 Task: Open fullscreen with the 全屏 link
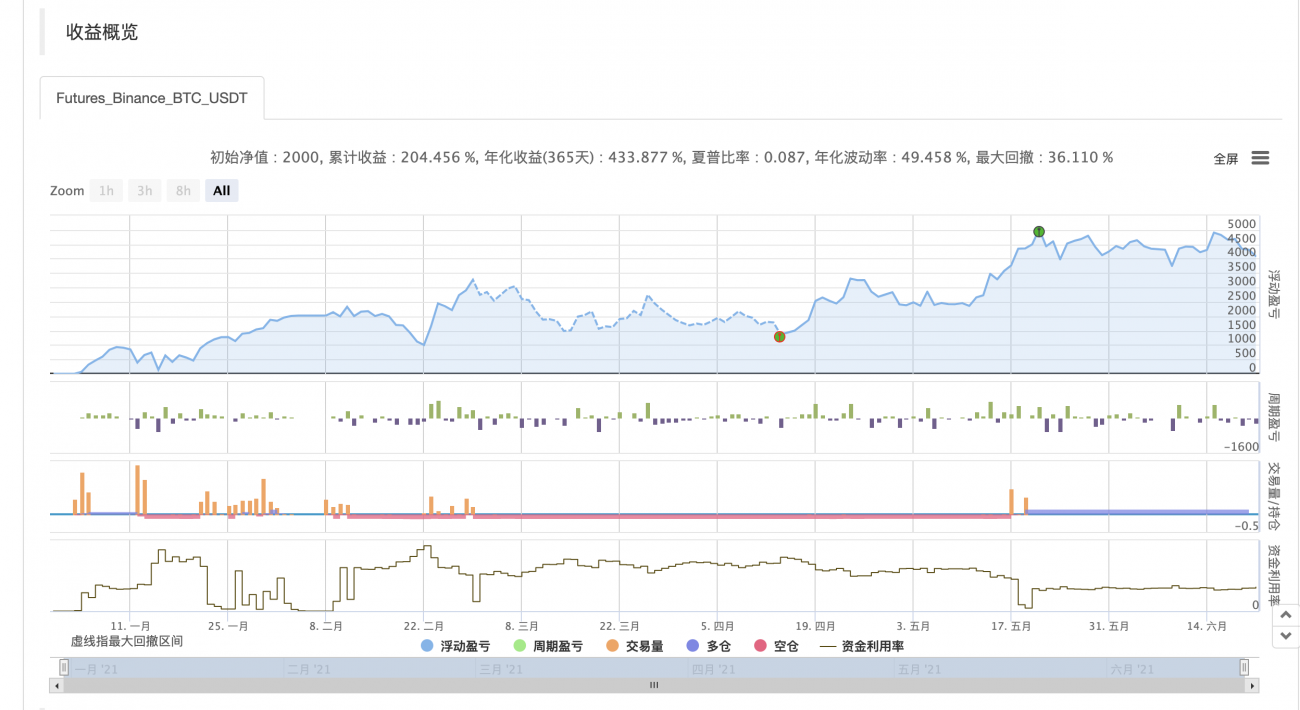pyautogui.click(x=1224, y=158)
